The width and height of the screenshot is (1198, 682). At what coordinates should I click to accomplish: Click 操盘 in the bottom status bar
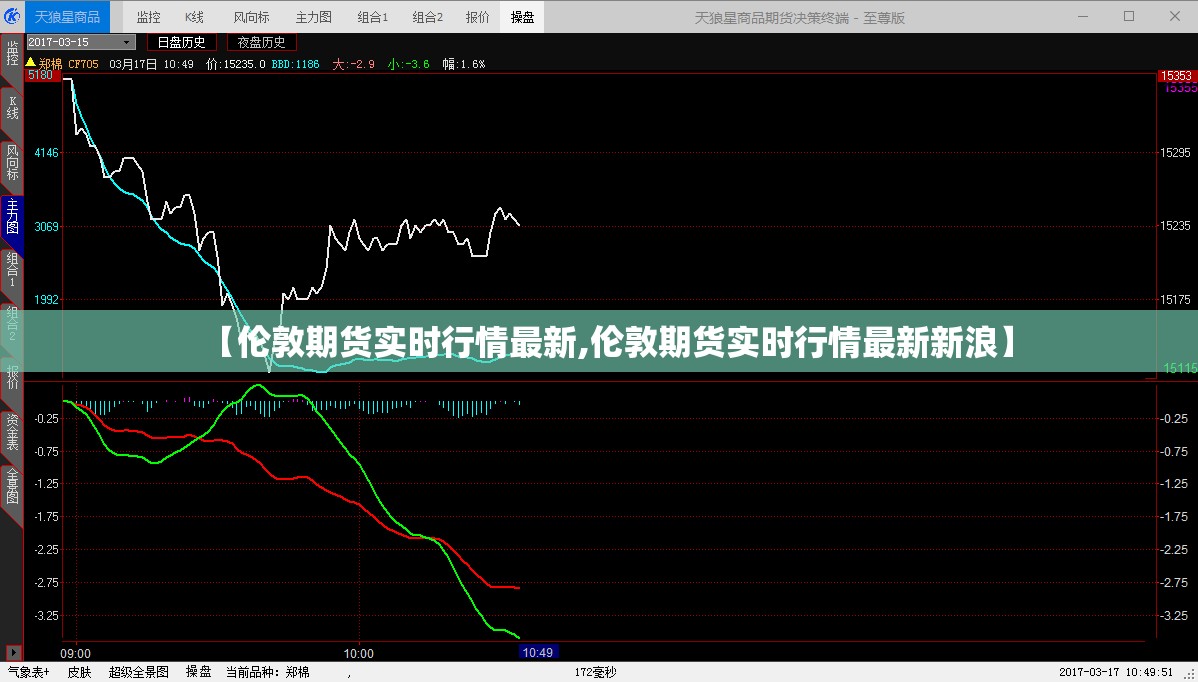(x=199, y=673)
